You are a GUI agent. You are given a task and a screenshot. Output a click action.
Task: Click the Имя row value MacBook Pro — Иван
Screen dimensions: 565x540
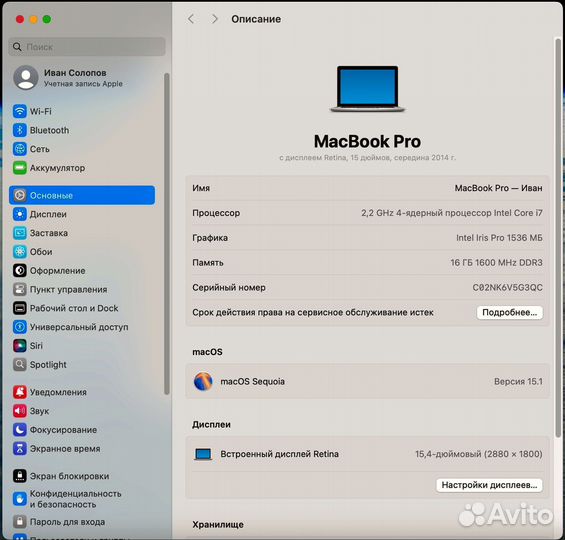click(498, 188)
